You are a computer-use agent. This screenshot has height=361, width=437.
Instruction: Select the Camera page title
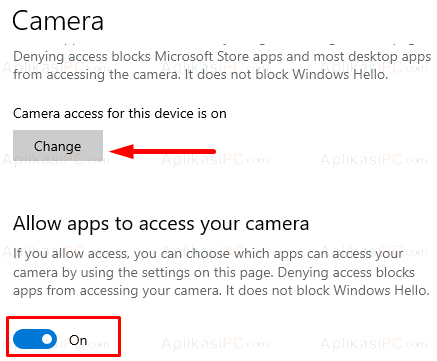58,21
